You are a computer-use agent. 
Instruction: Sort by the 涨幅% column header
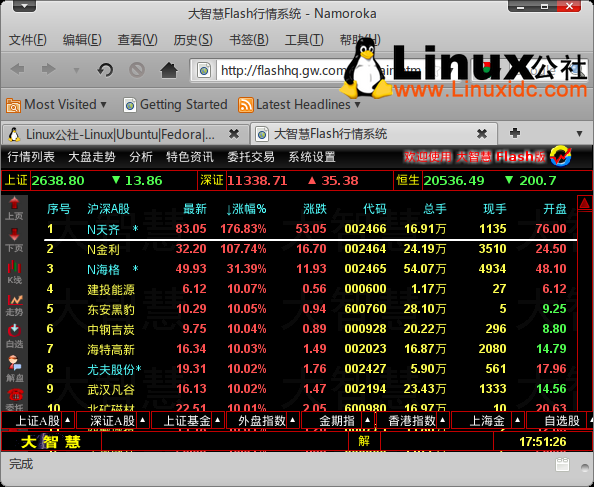(x=246, y=209)
